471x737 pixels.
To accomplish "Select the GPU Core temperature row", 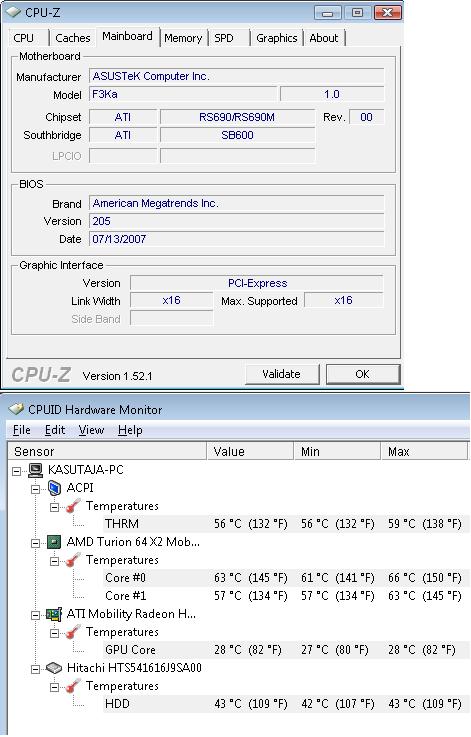I will click(286, 650).
